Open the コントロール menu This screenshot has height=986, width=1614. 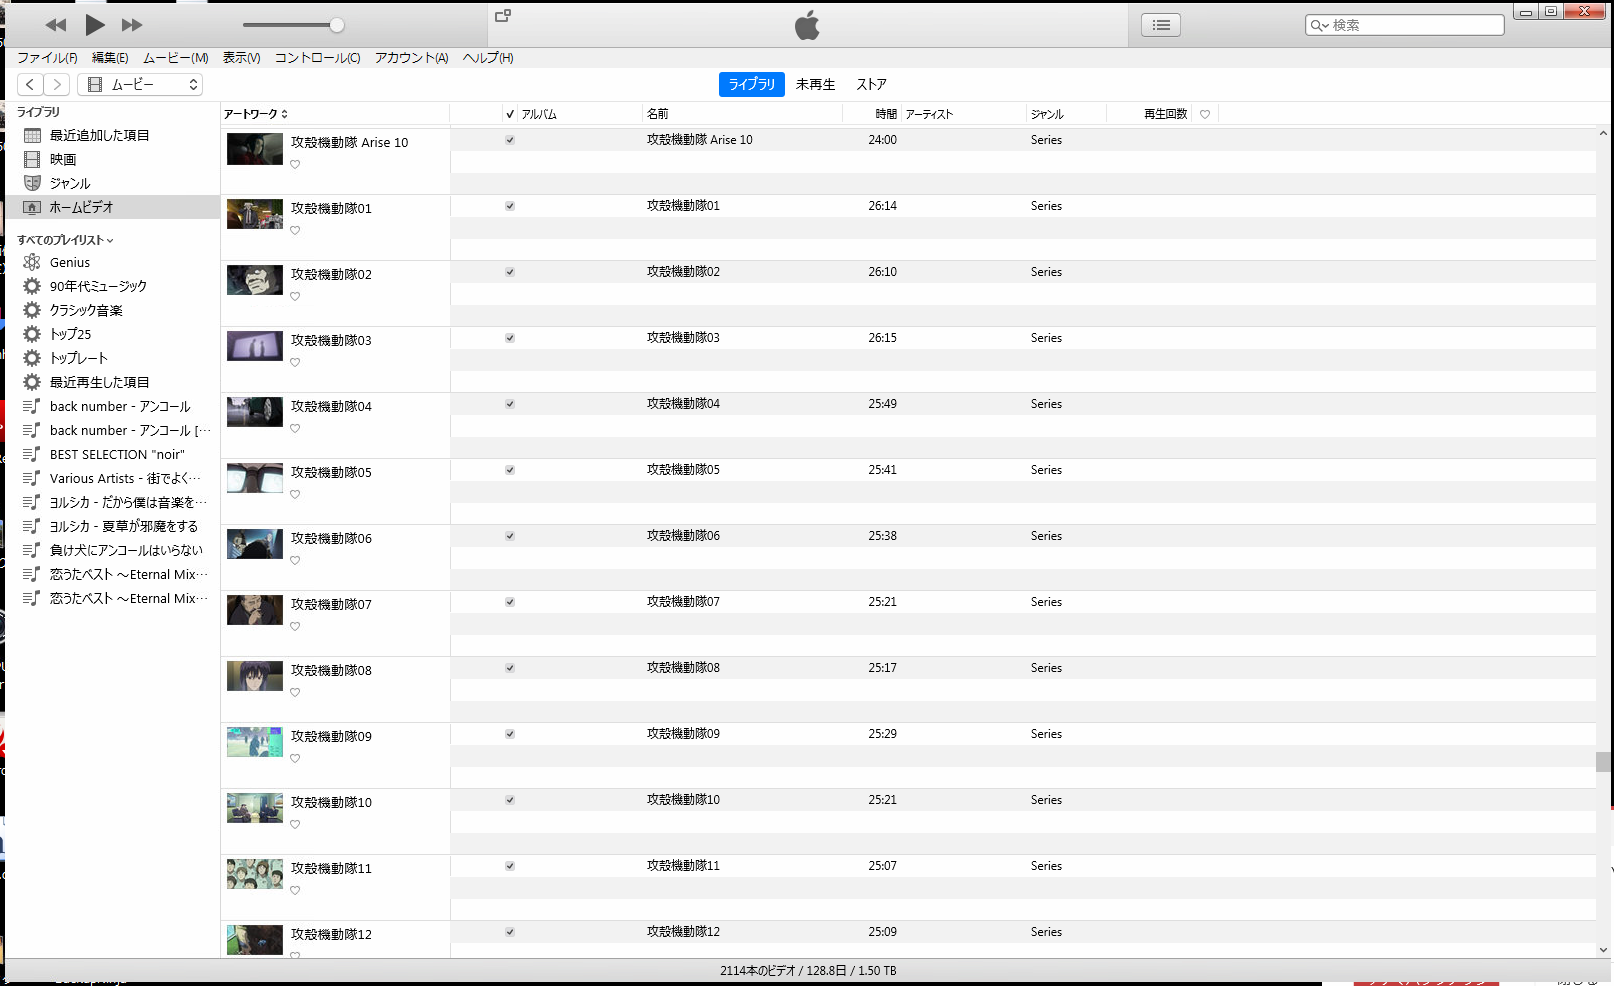tap(317, 58)
